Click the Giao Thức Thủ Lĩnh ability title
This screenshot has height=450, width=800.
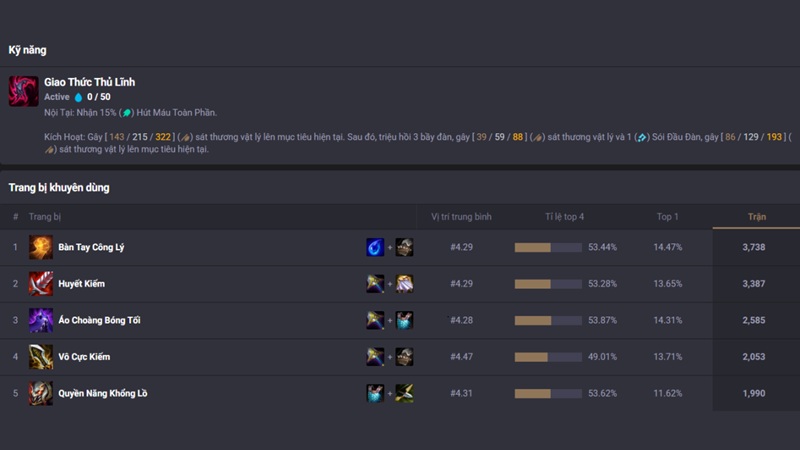click(x=89, y=82)
